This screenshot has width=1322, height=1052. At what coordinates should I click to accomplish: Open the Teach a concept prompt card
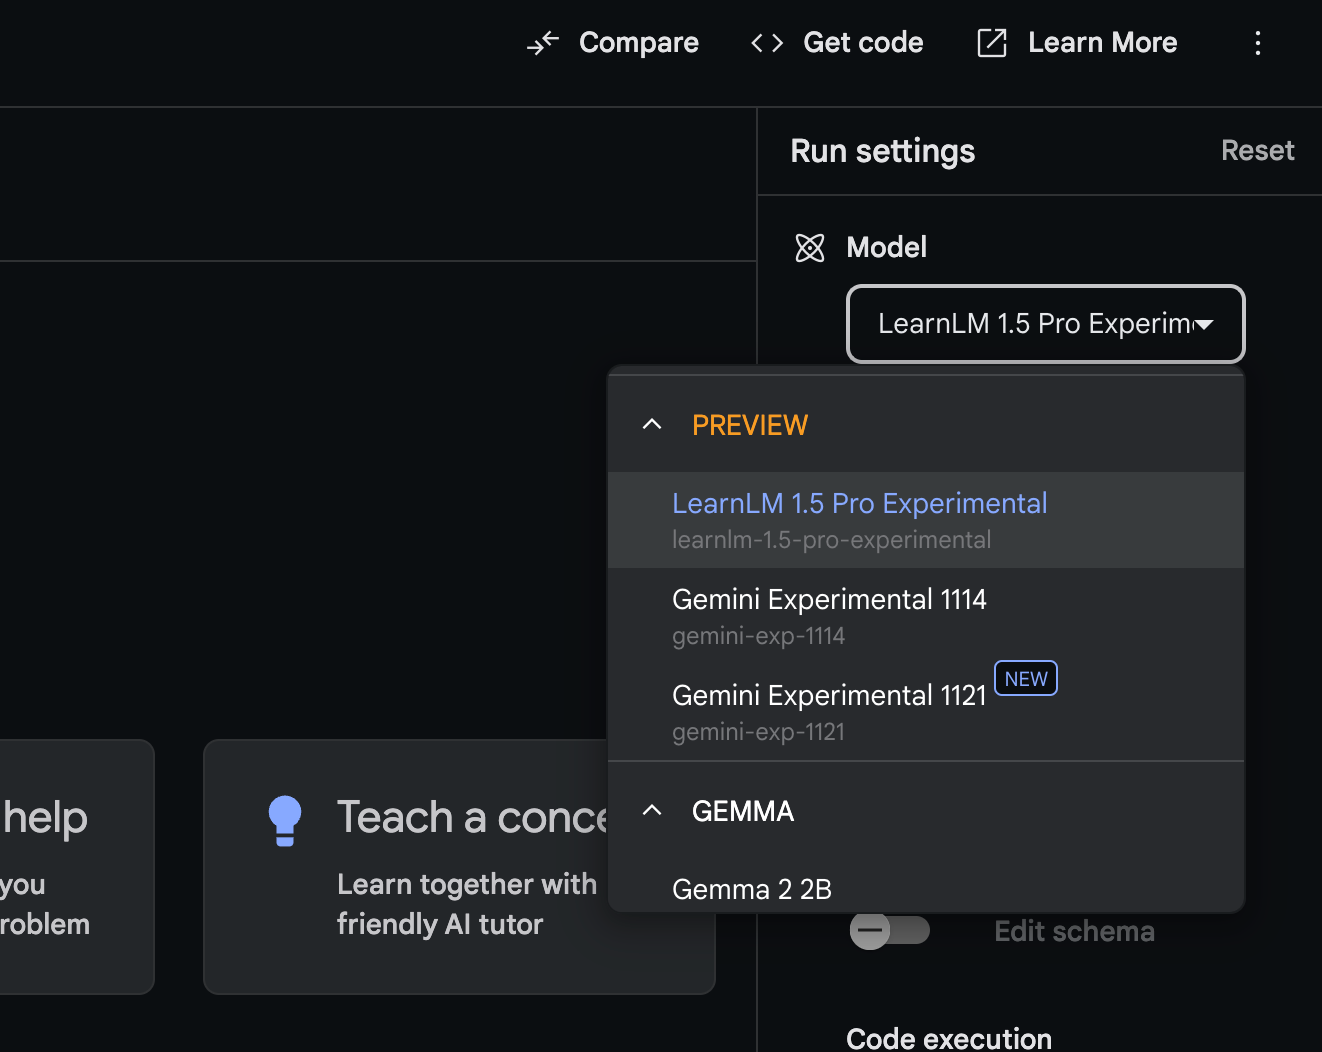coord(459,867)
